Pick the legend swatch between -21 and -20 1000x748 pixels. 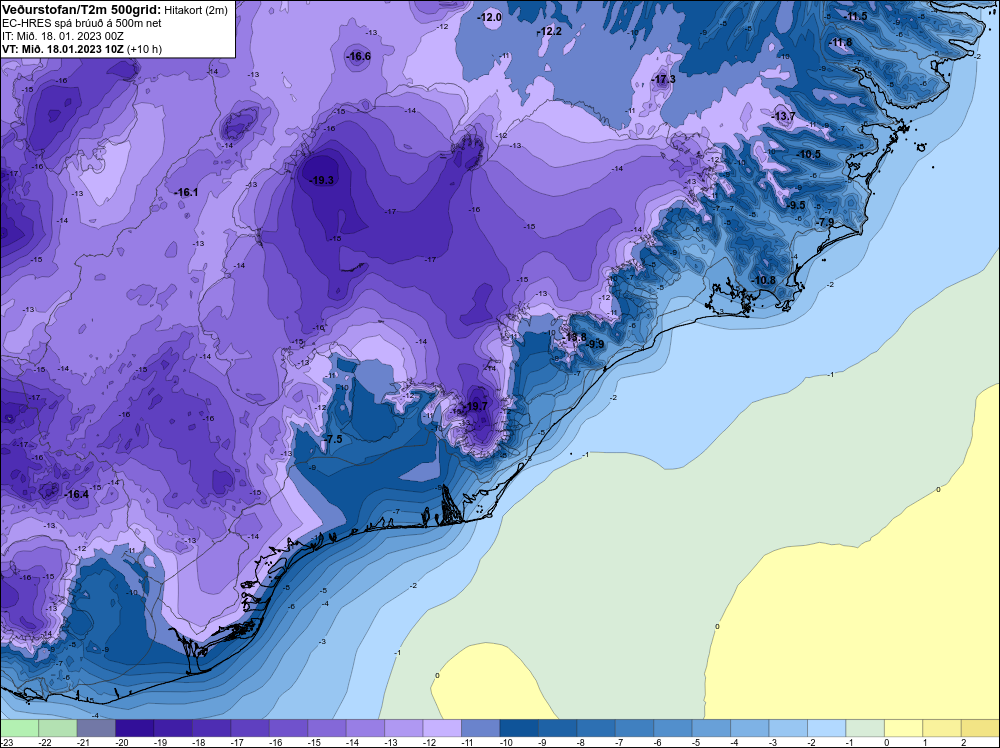point(96,728)
